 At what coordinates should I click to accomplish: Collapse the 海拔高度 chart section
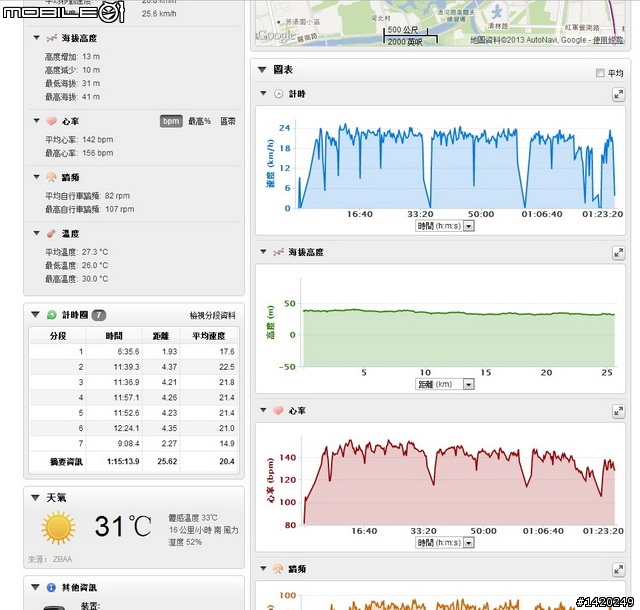263,252
